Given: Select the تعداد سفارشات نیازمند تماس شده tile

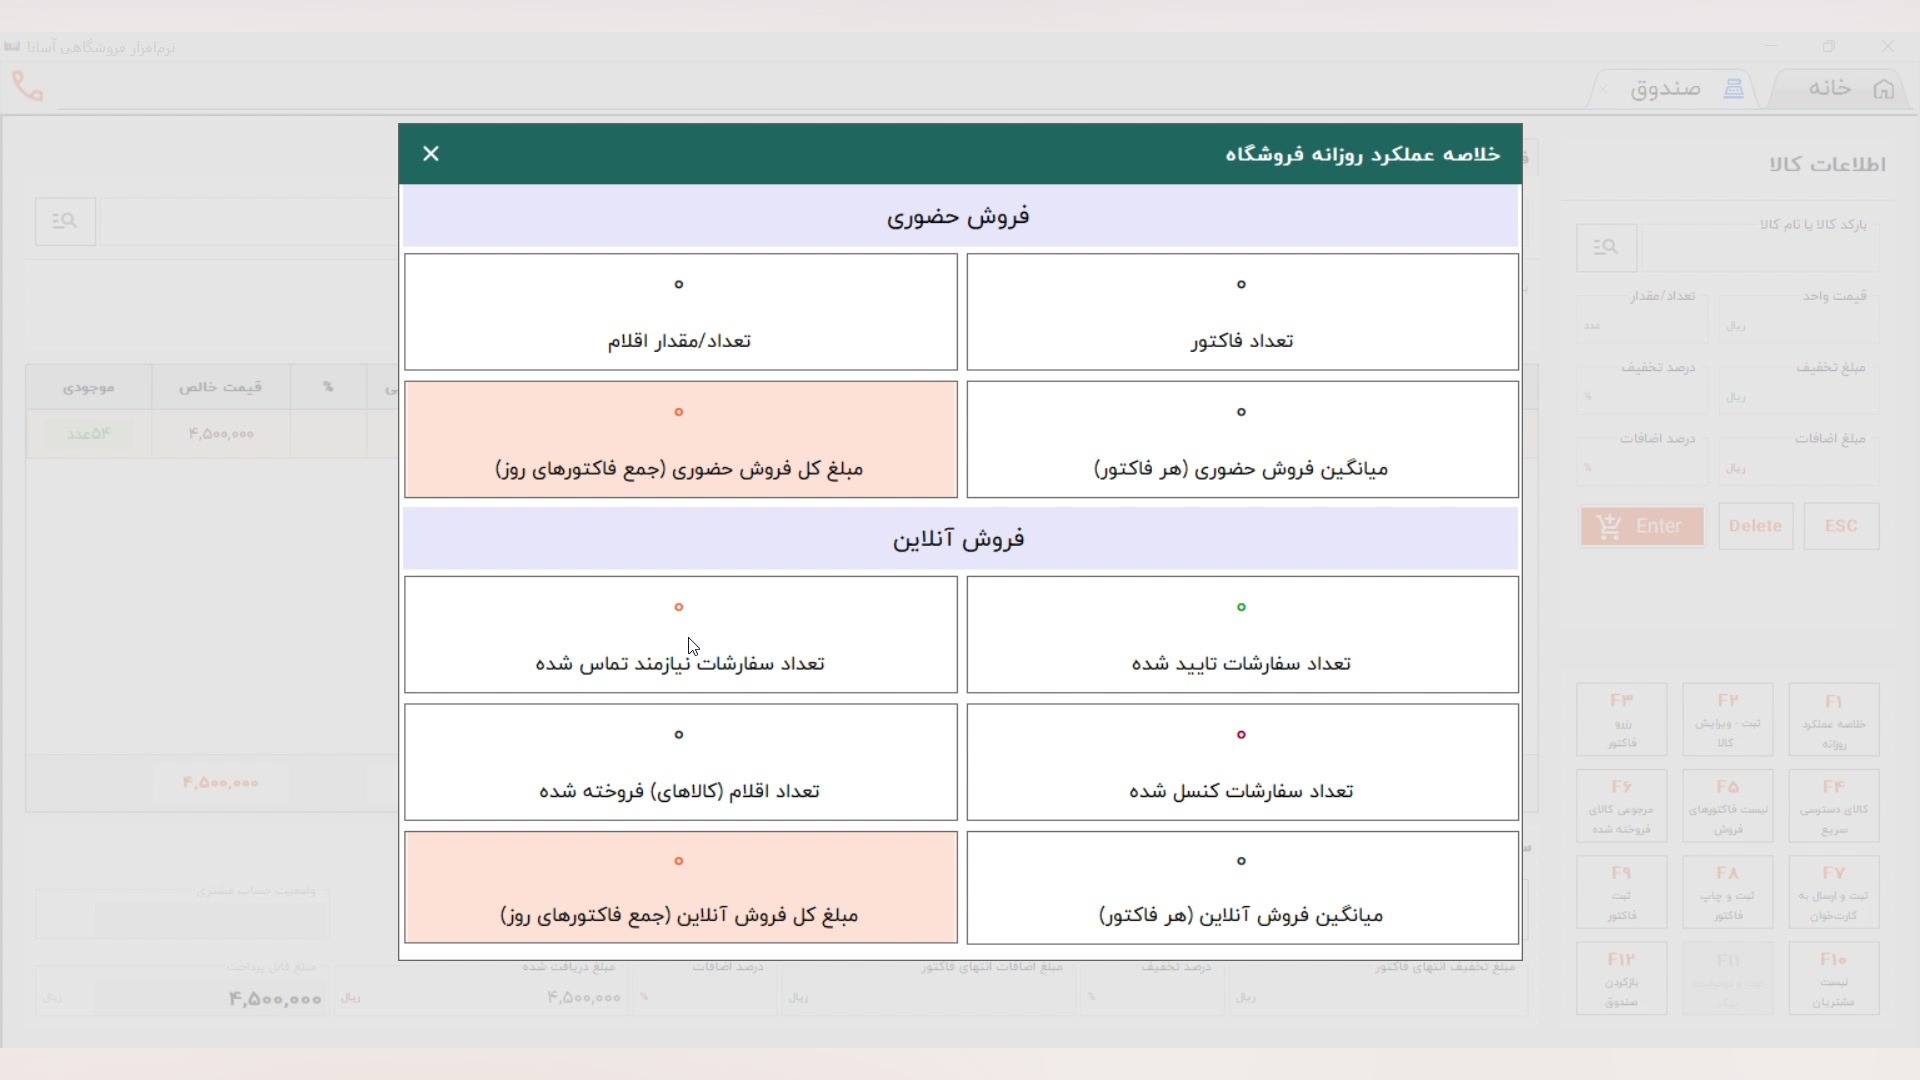Looking at the screenshot, I should click(x=680, y=634).
